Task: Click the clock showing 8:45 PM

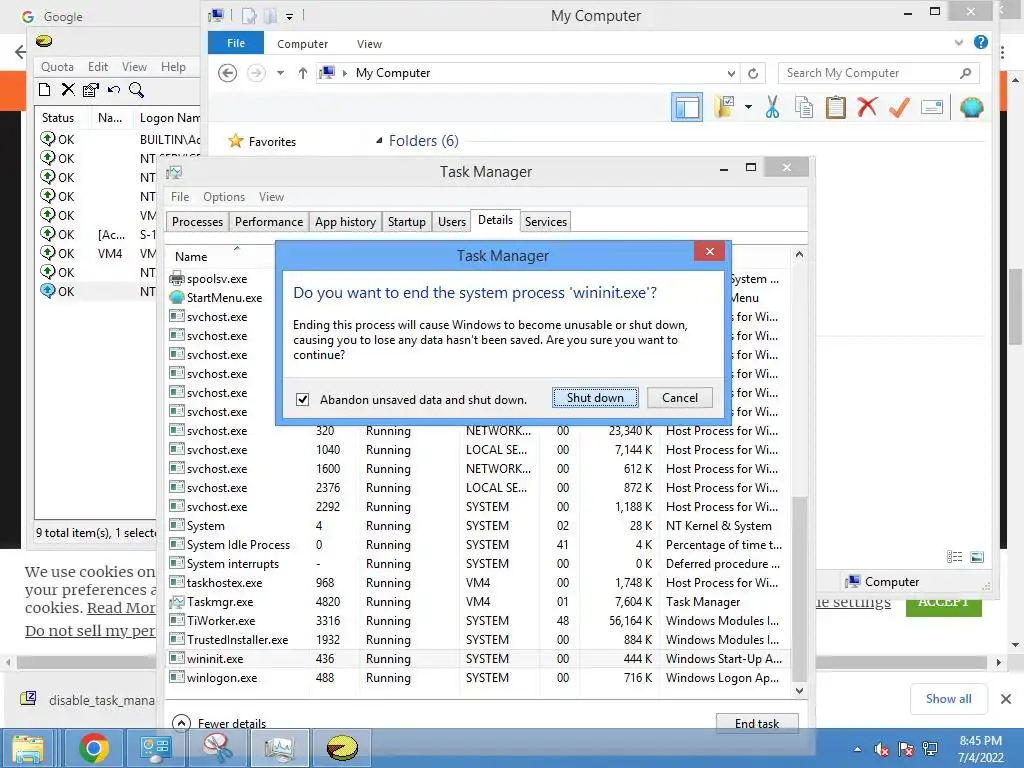Action: 980,741
